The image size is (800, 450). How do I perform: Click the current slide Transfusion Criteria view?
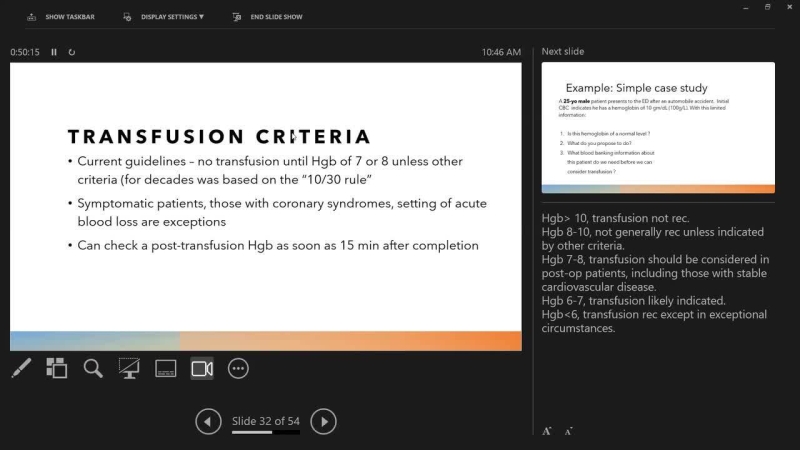point(265,207)
